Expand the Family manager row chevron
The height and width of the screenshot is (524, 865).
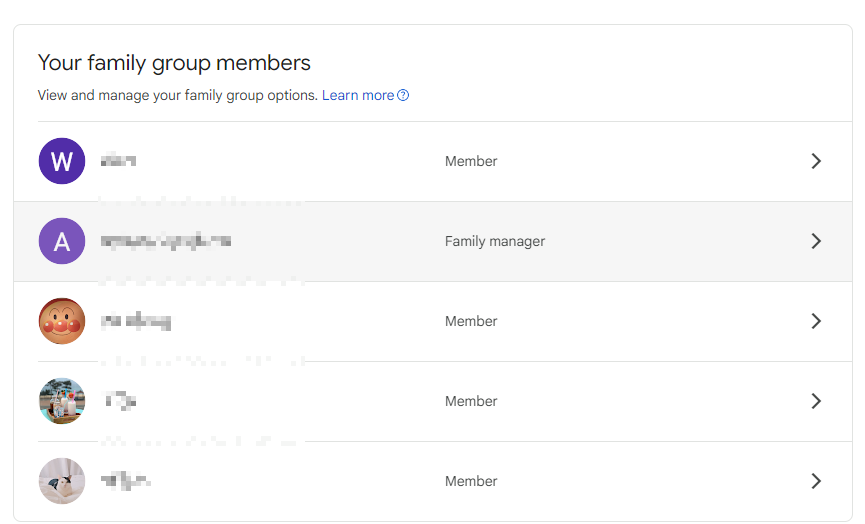pyautogui.click(x=816, y=241)
